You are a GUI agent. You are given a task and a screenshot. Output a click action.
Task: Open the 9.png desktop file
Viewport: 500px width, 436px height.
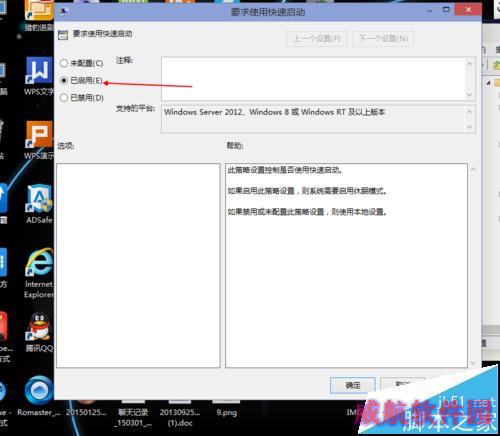[x=227, y=412]
